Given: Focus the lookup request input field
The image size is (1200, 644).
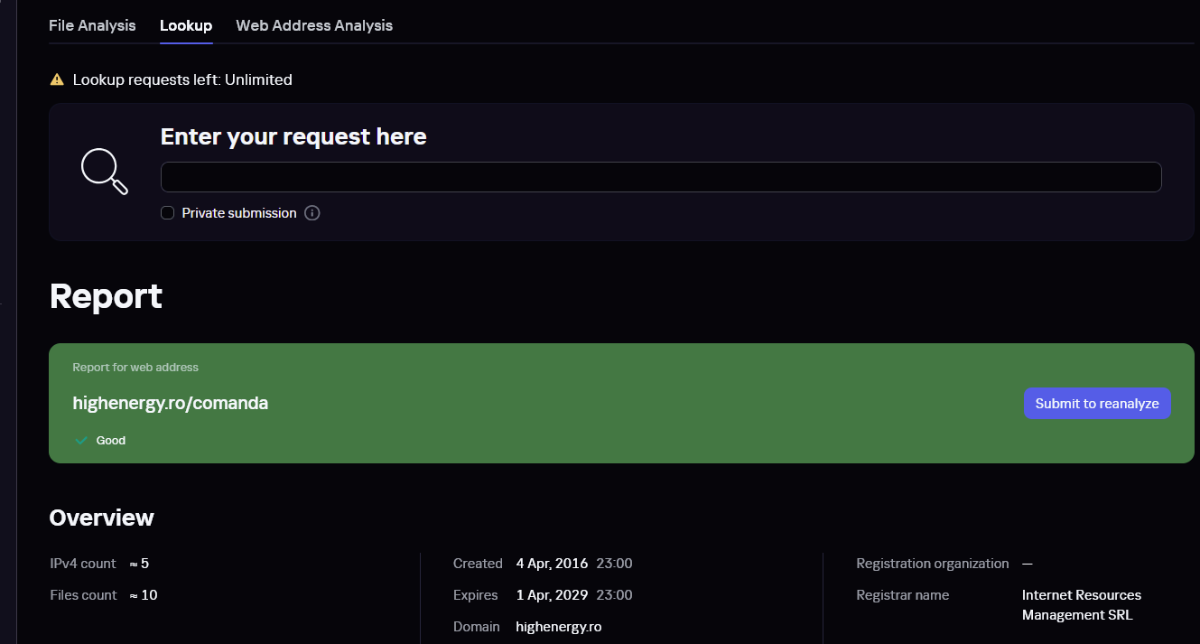Looking at the screenshot, I should click(660, 177).
